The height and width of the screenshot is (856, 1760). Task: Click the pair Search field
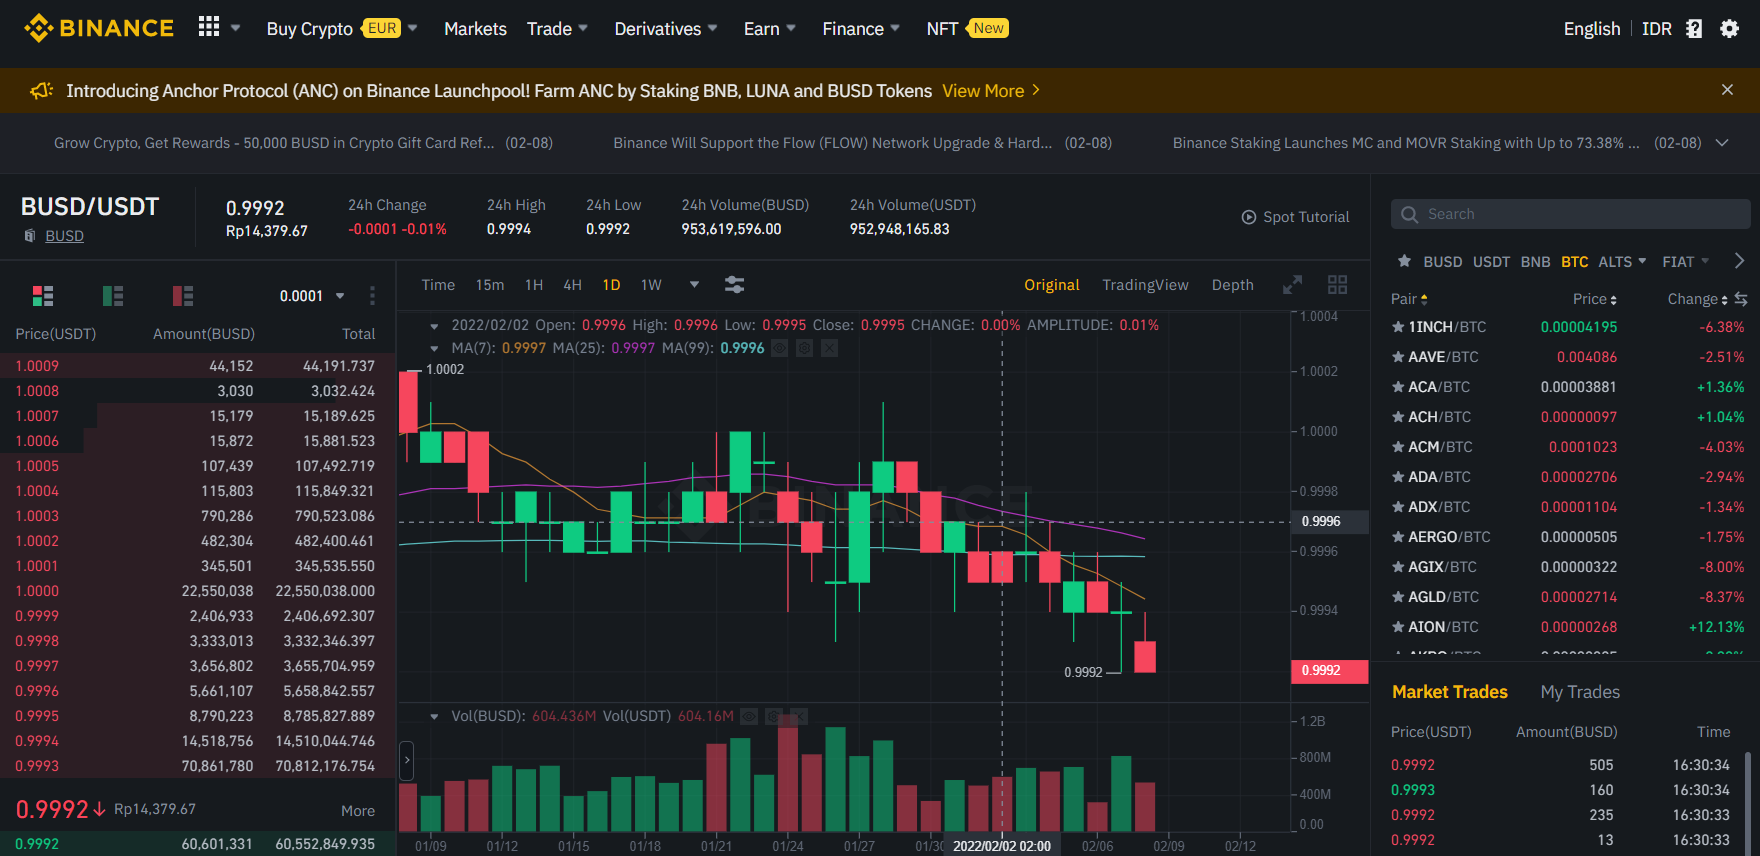pyautogui.click(x=1570, y=214)
